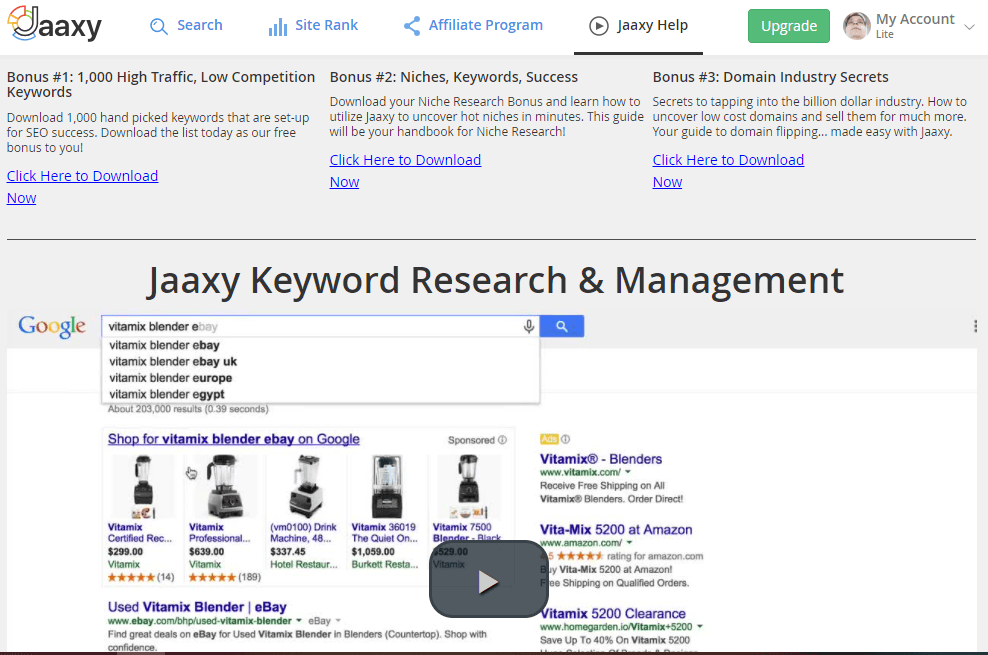The height and width of the screenshot is (655, 988).
Task: Click the green Upgrade button
Action: 789,26
